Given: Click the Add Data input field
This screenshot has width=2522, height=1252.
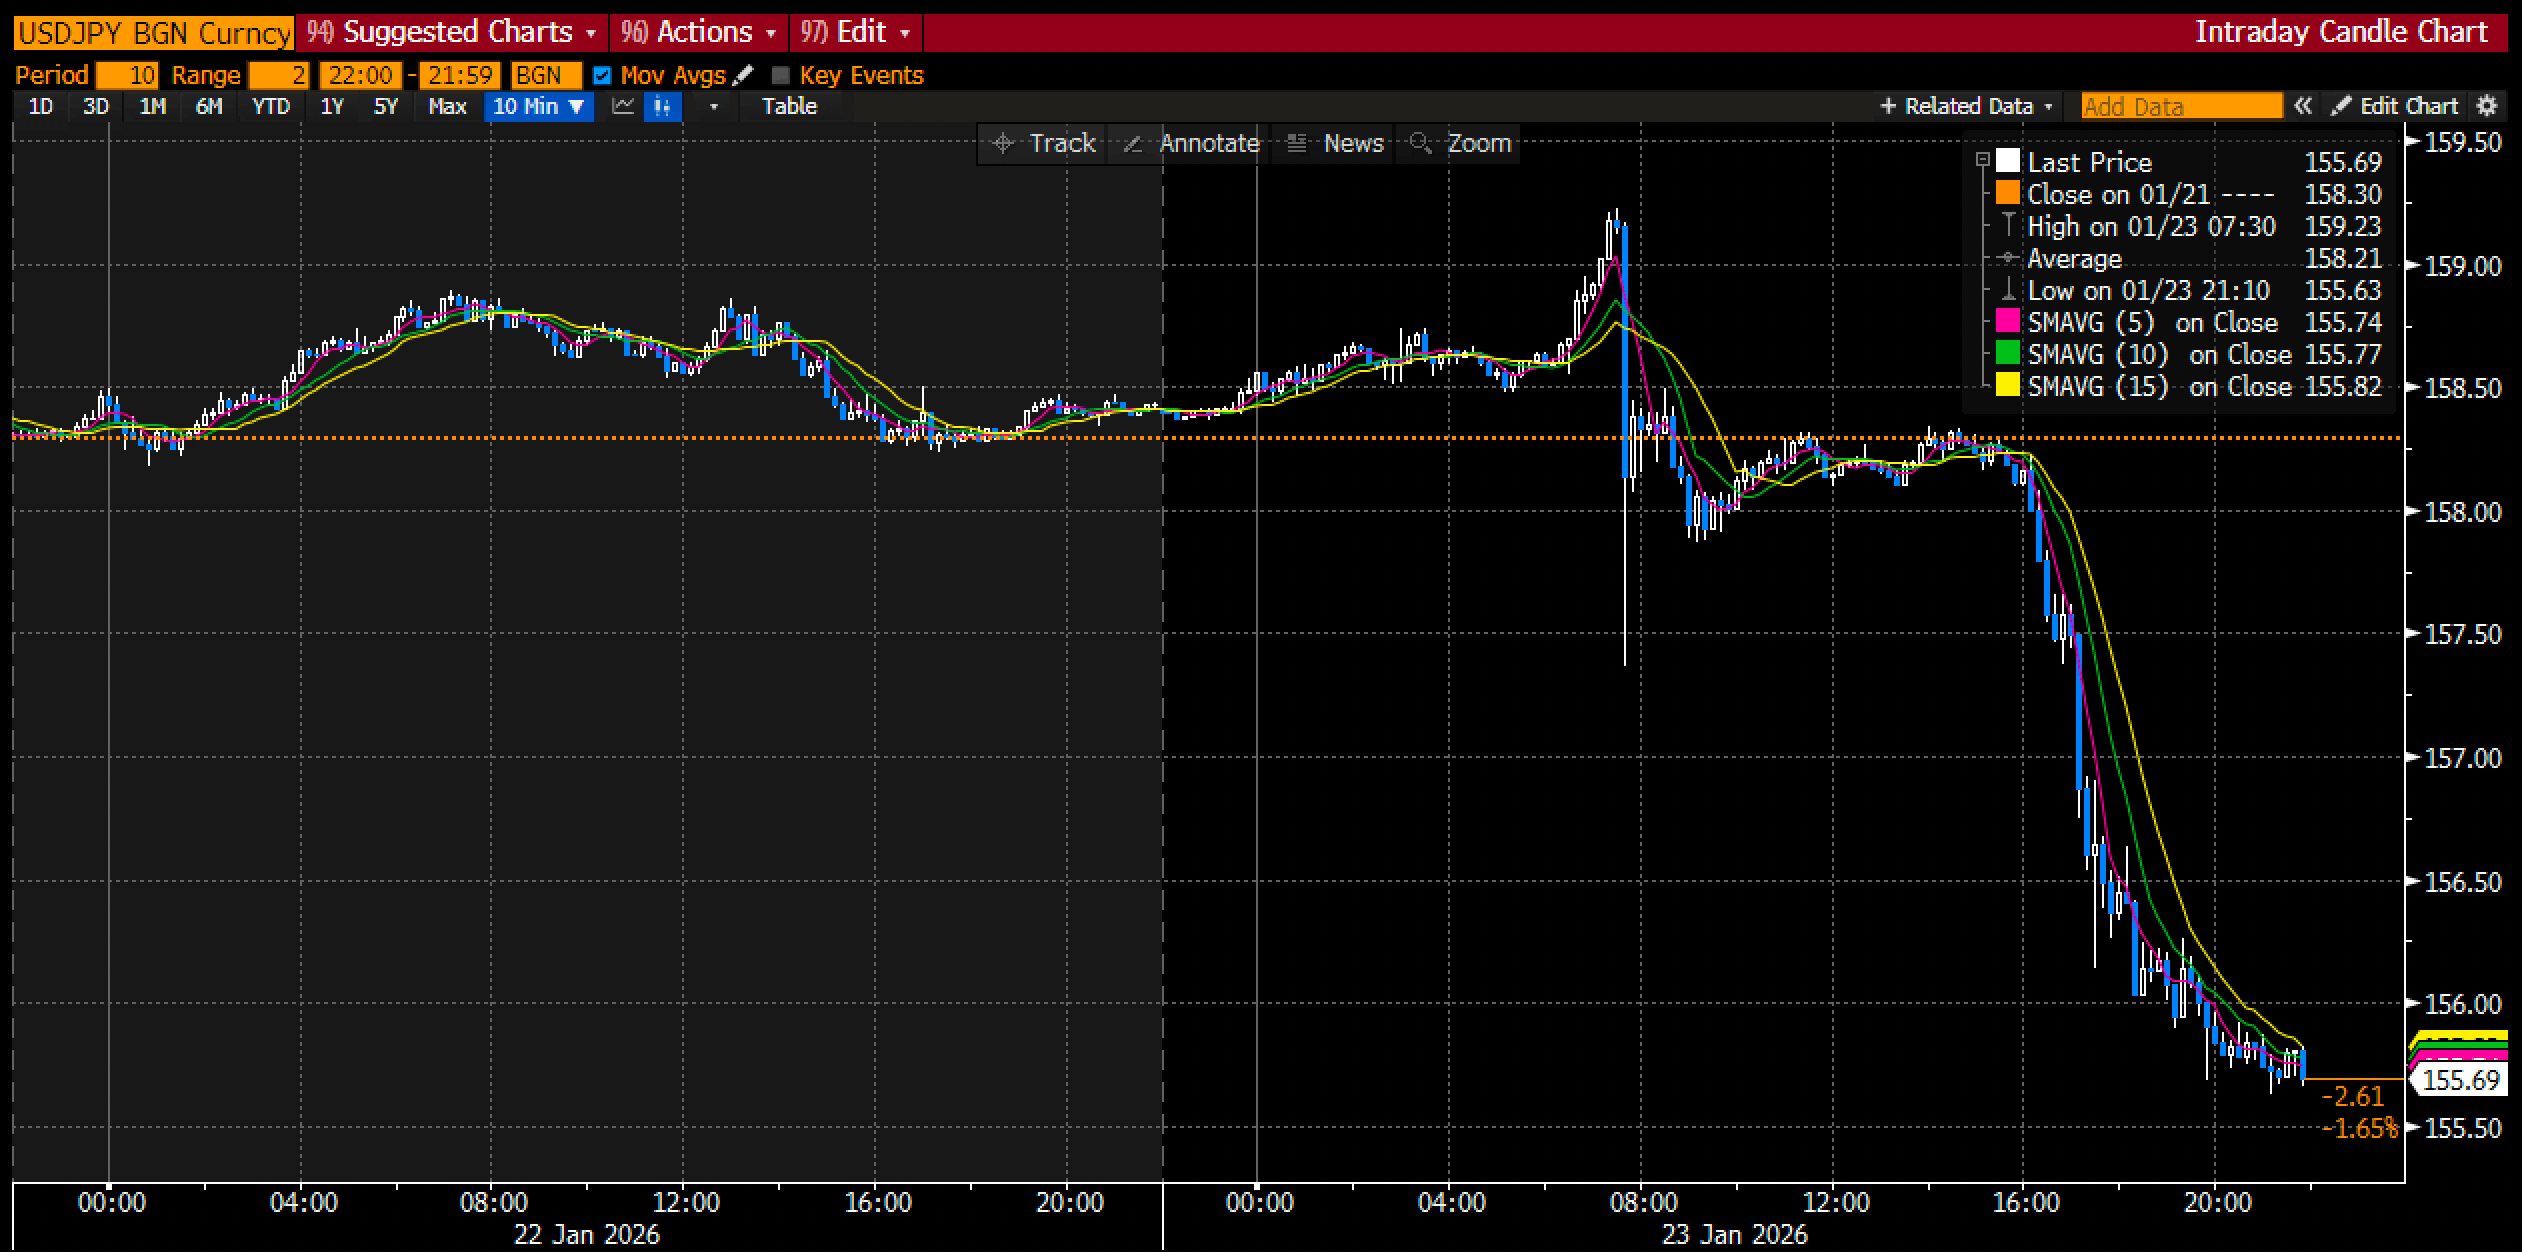Looking at the screenshot, I should click(2181, 106).
